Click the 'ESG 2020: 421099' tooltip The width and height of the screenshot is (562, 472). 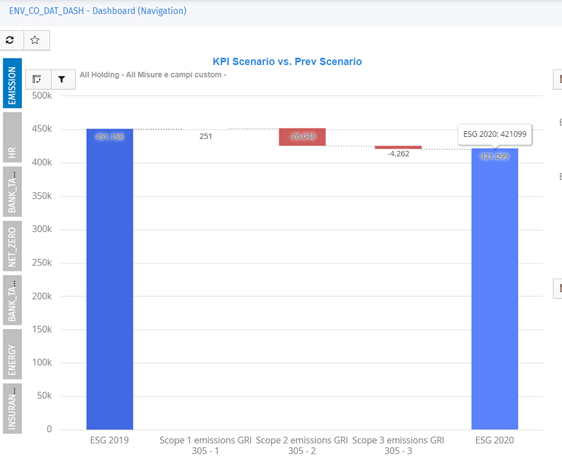point(495,134)
